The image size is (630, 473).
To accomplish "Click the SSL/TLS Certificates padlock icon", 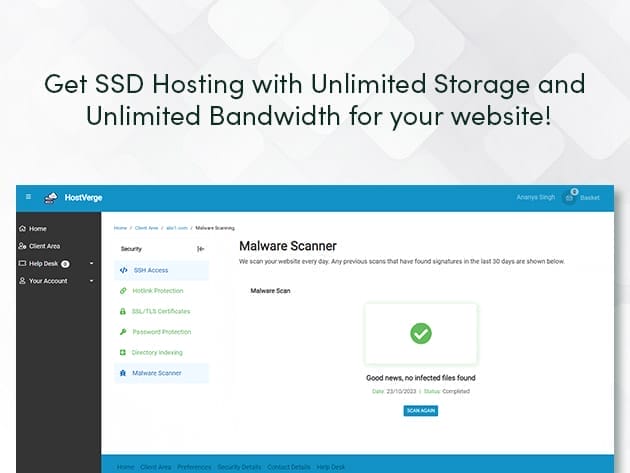I will 123,311.
